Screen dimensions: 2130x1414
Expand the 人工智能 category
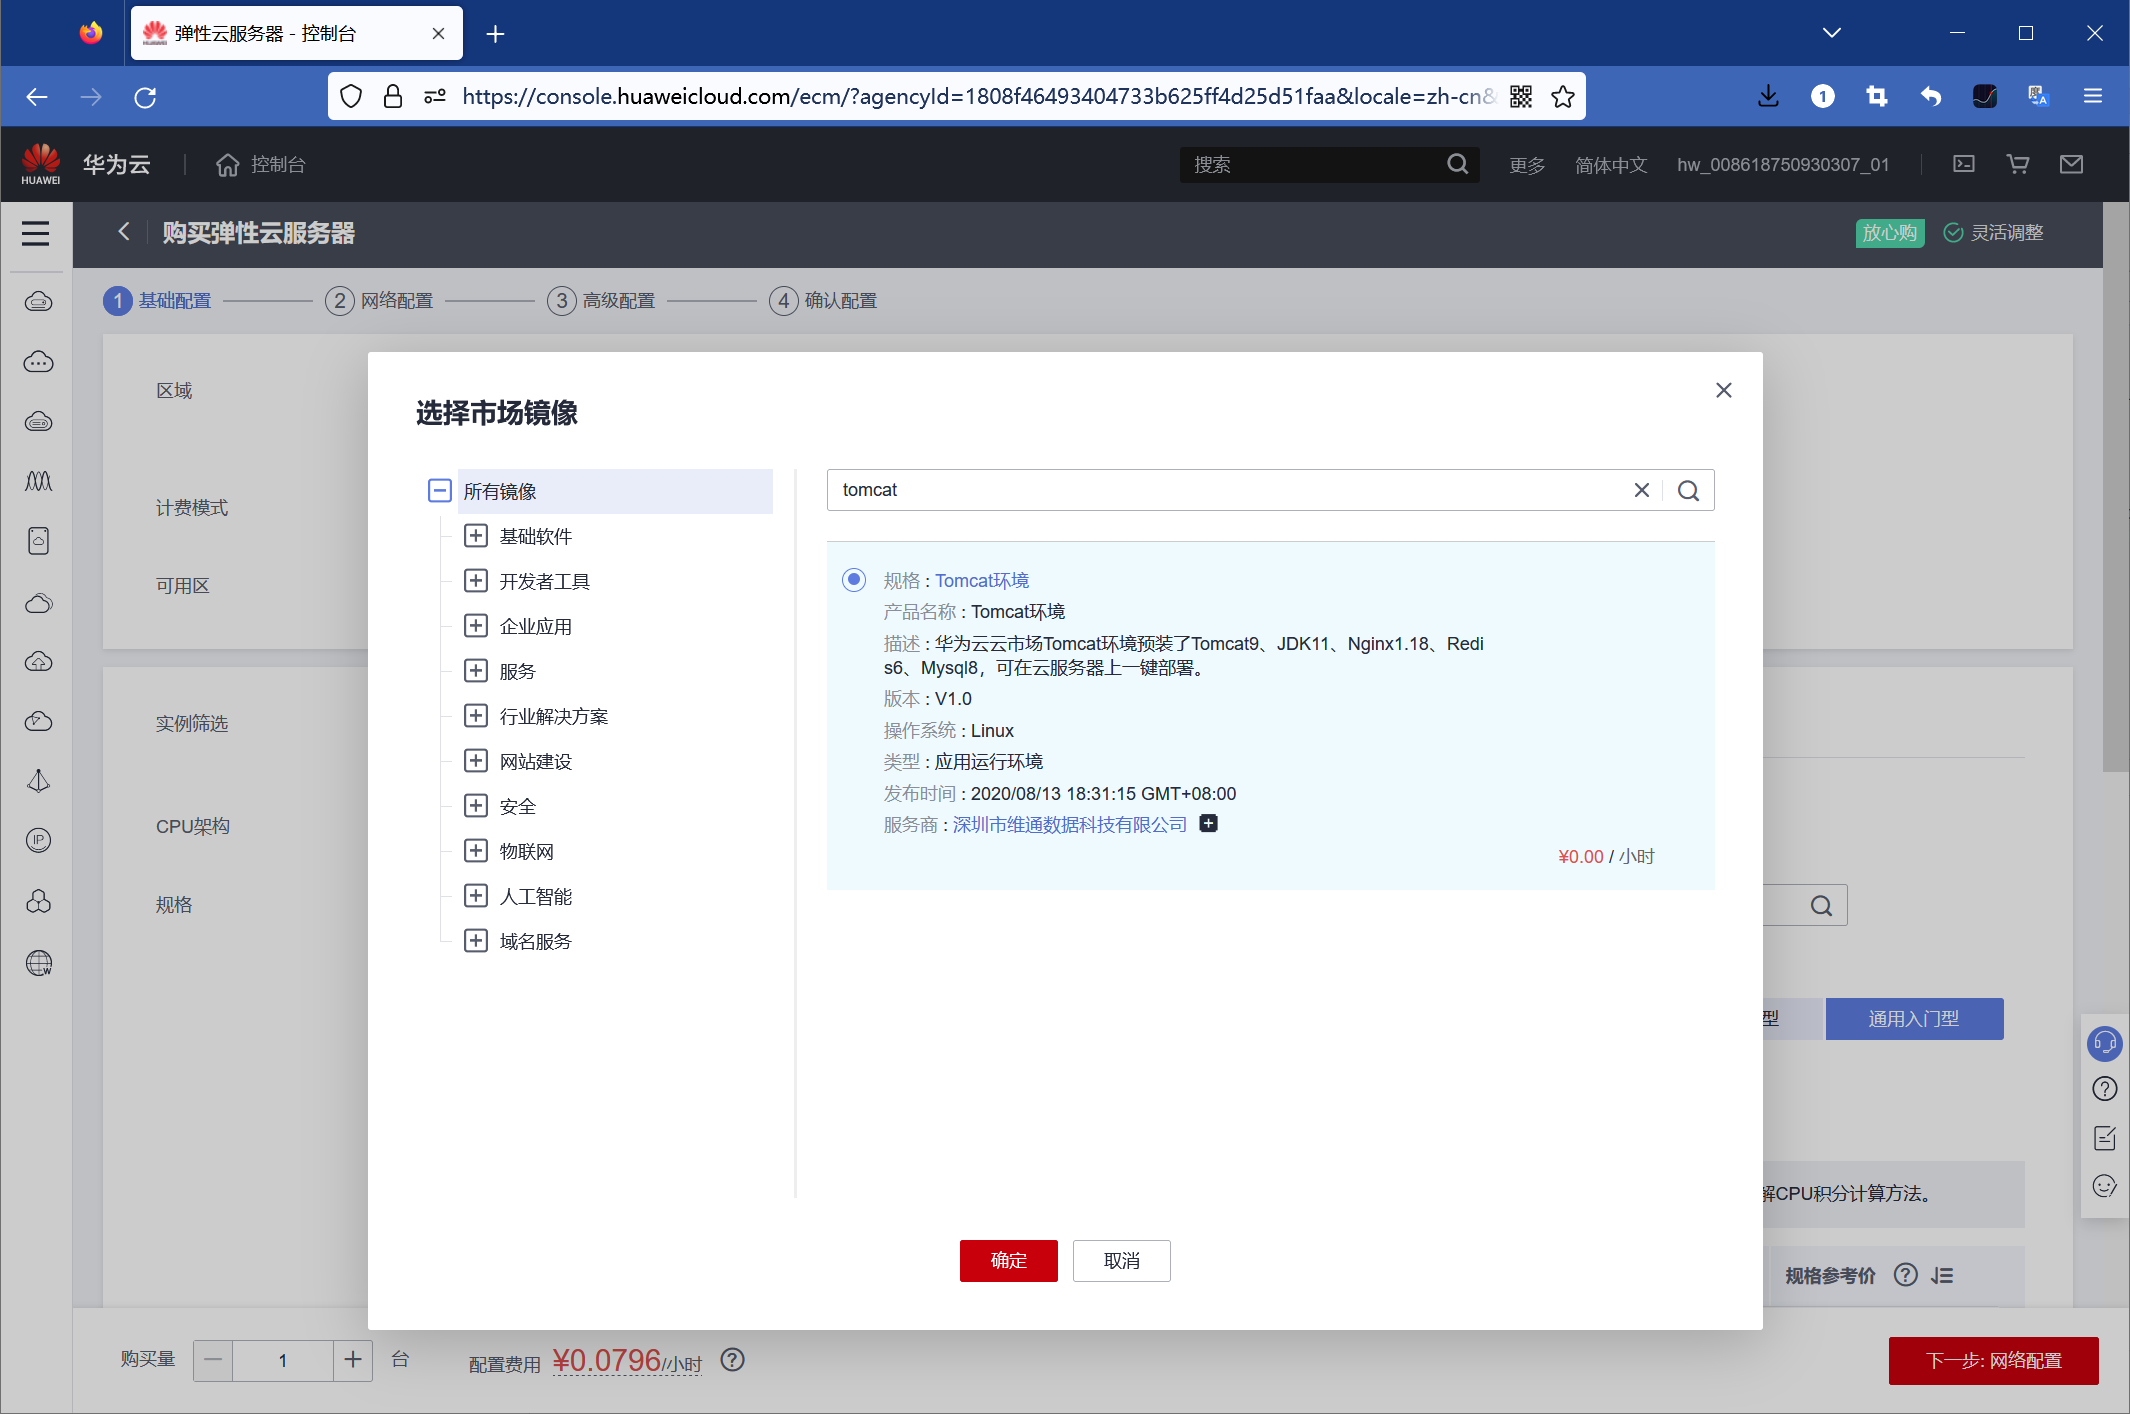click(476, 896)
